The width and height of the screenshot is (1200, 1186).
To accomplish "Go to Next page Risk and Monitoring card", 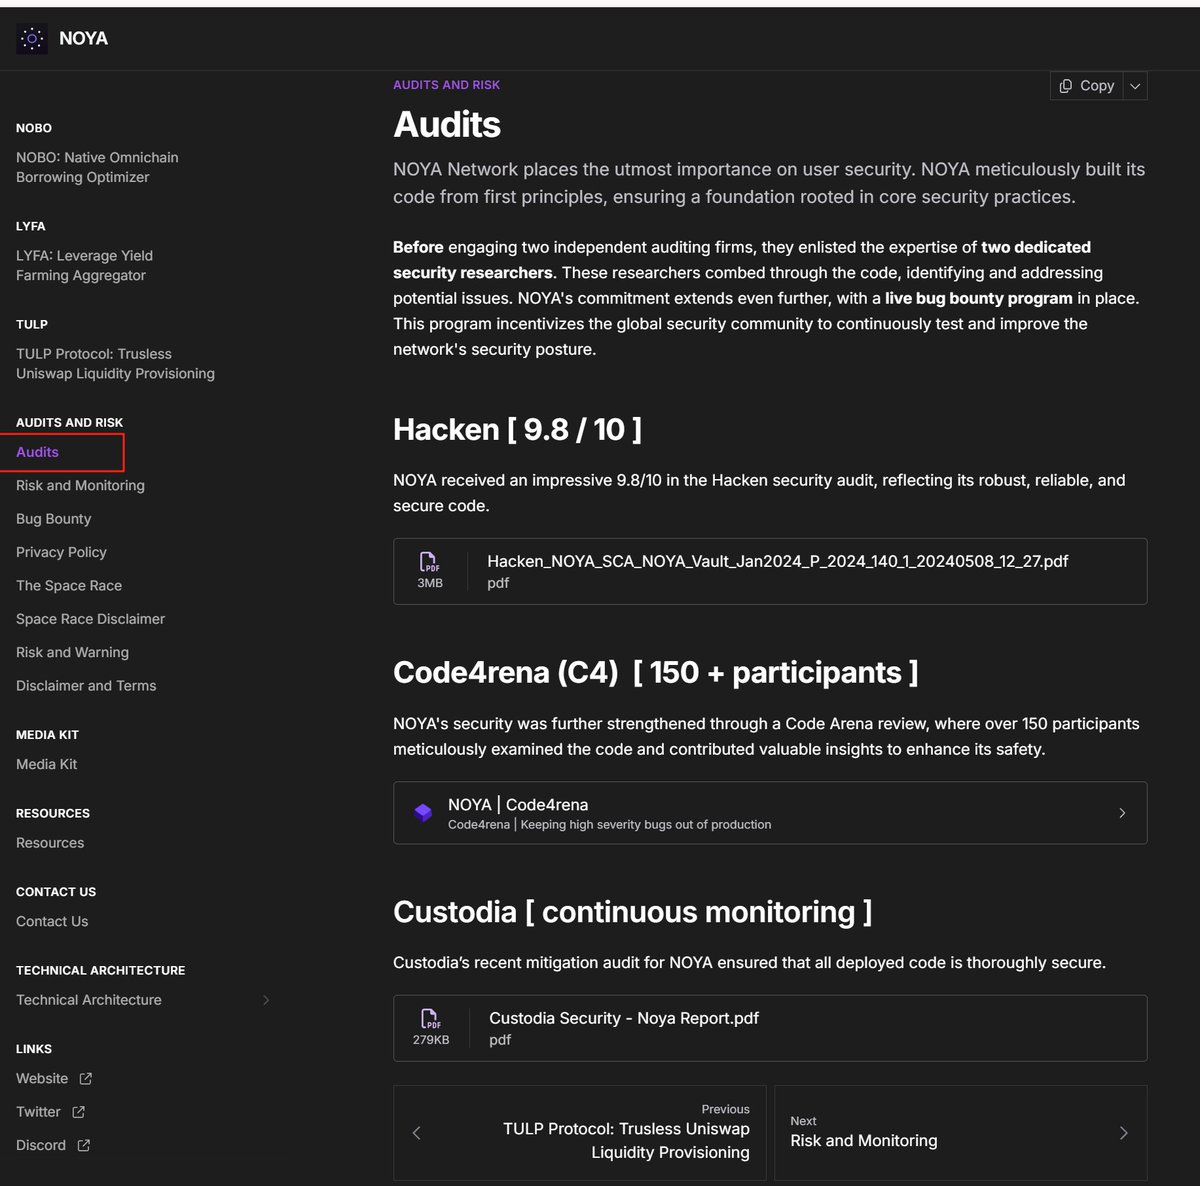I will click(x=961, y=1133).
